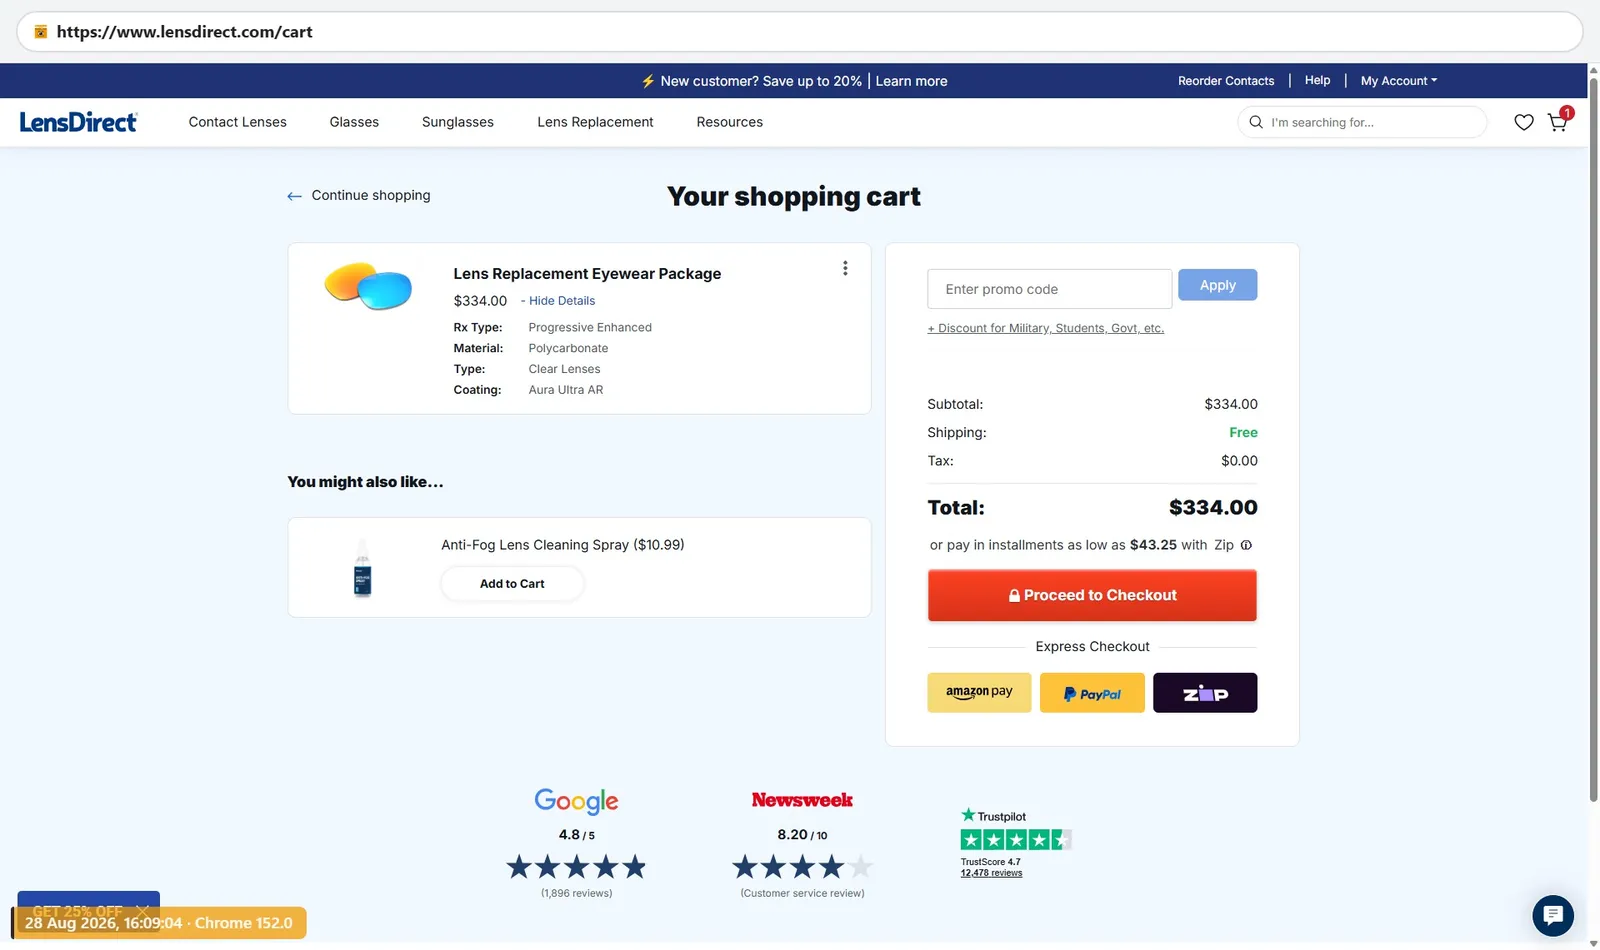
Task: Open the 12,478 reviews Trustpilot link
Action: pyautogui.click(x=991, y=873)
